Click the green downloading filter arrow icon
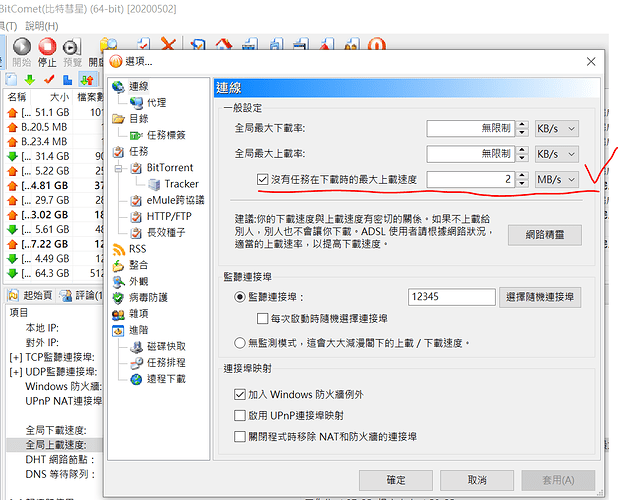Screen dimensions: 618x500 [30, 80]
